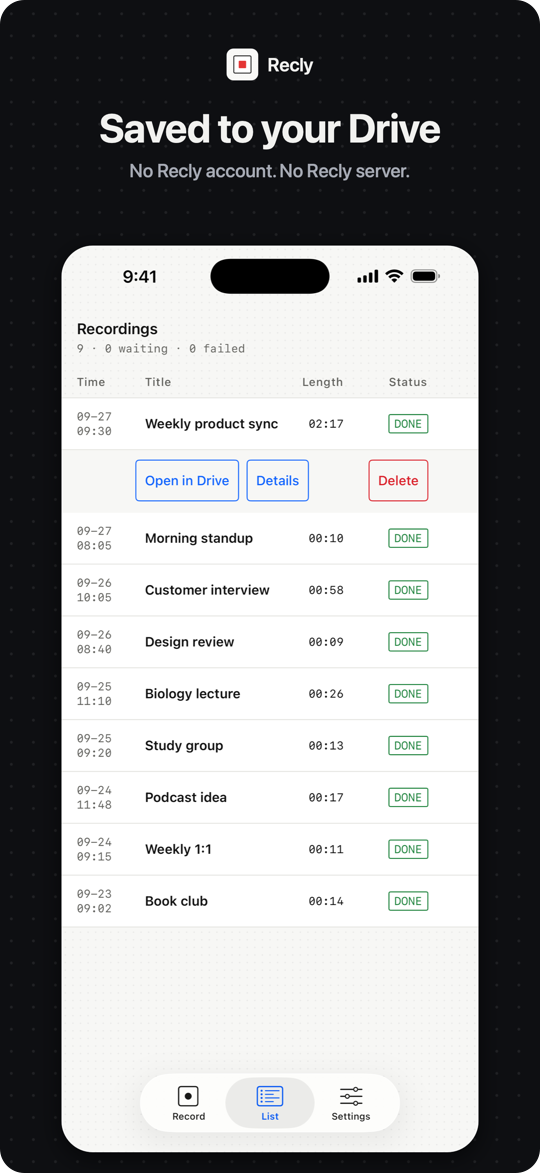Select the Morning standup recording
Viewport: 540px width, 1173px height.
coord(270,538)
